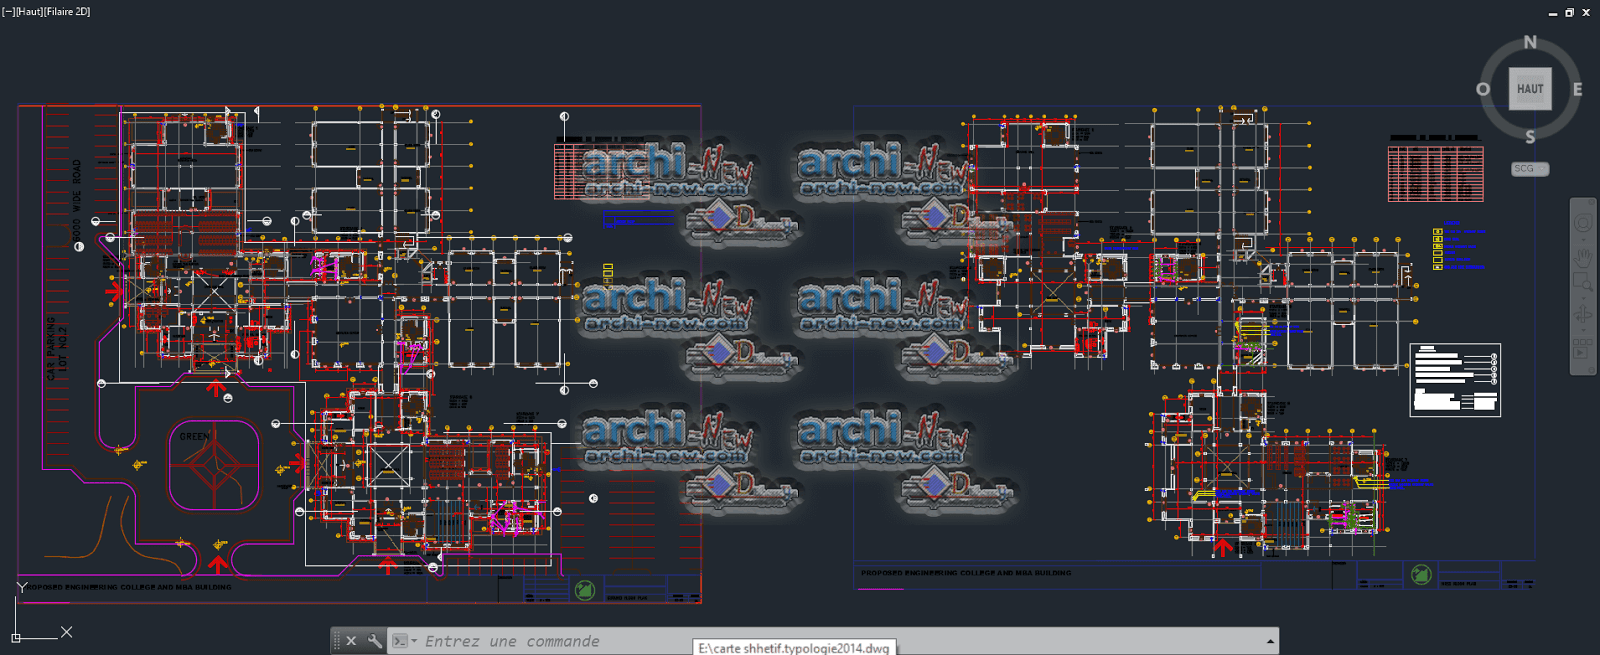Open ShowMotion from navigation bar
This screenshot has width=1600, height=655.
point(1583,349)
